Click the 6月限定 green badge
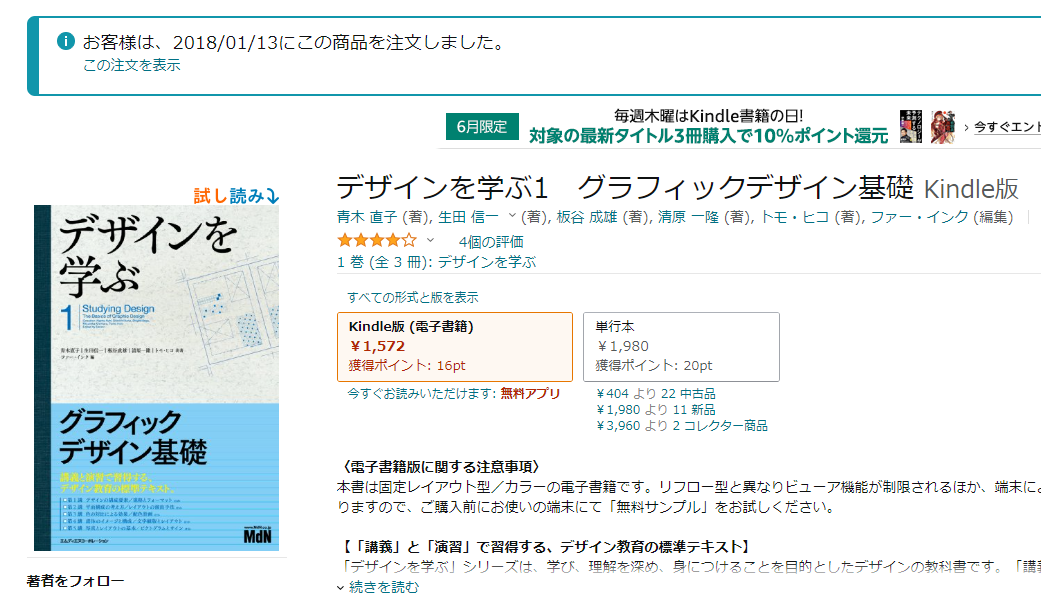Screen dimensions: 1041x597 point(482,126)
